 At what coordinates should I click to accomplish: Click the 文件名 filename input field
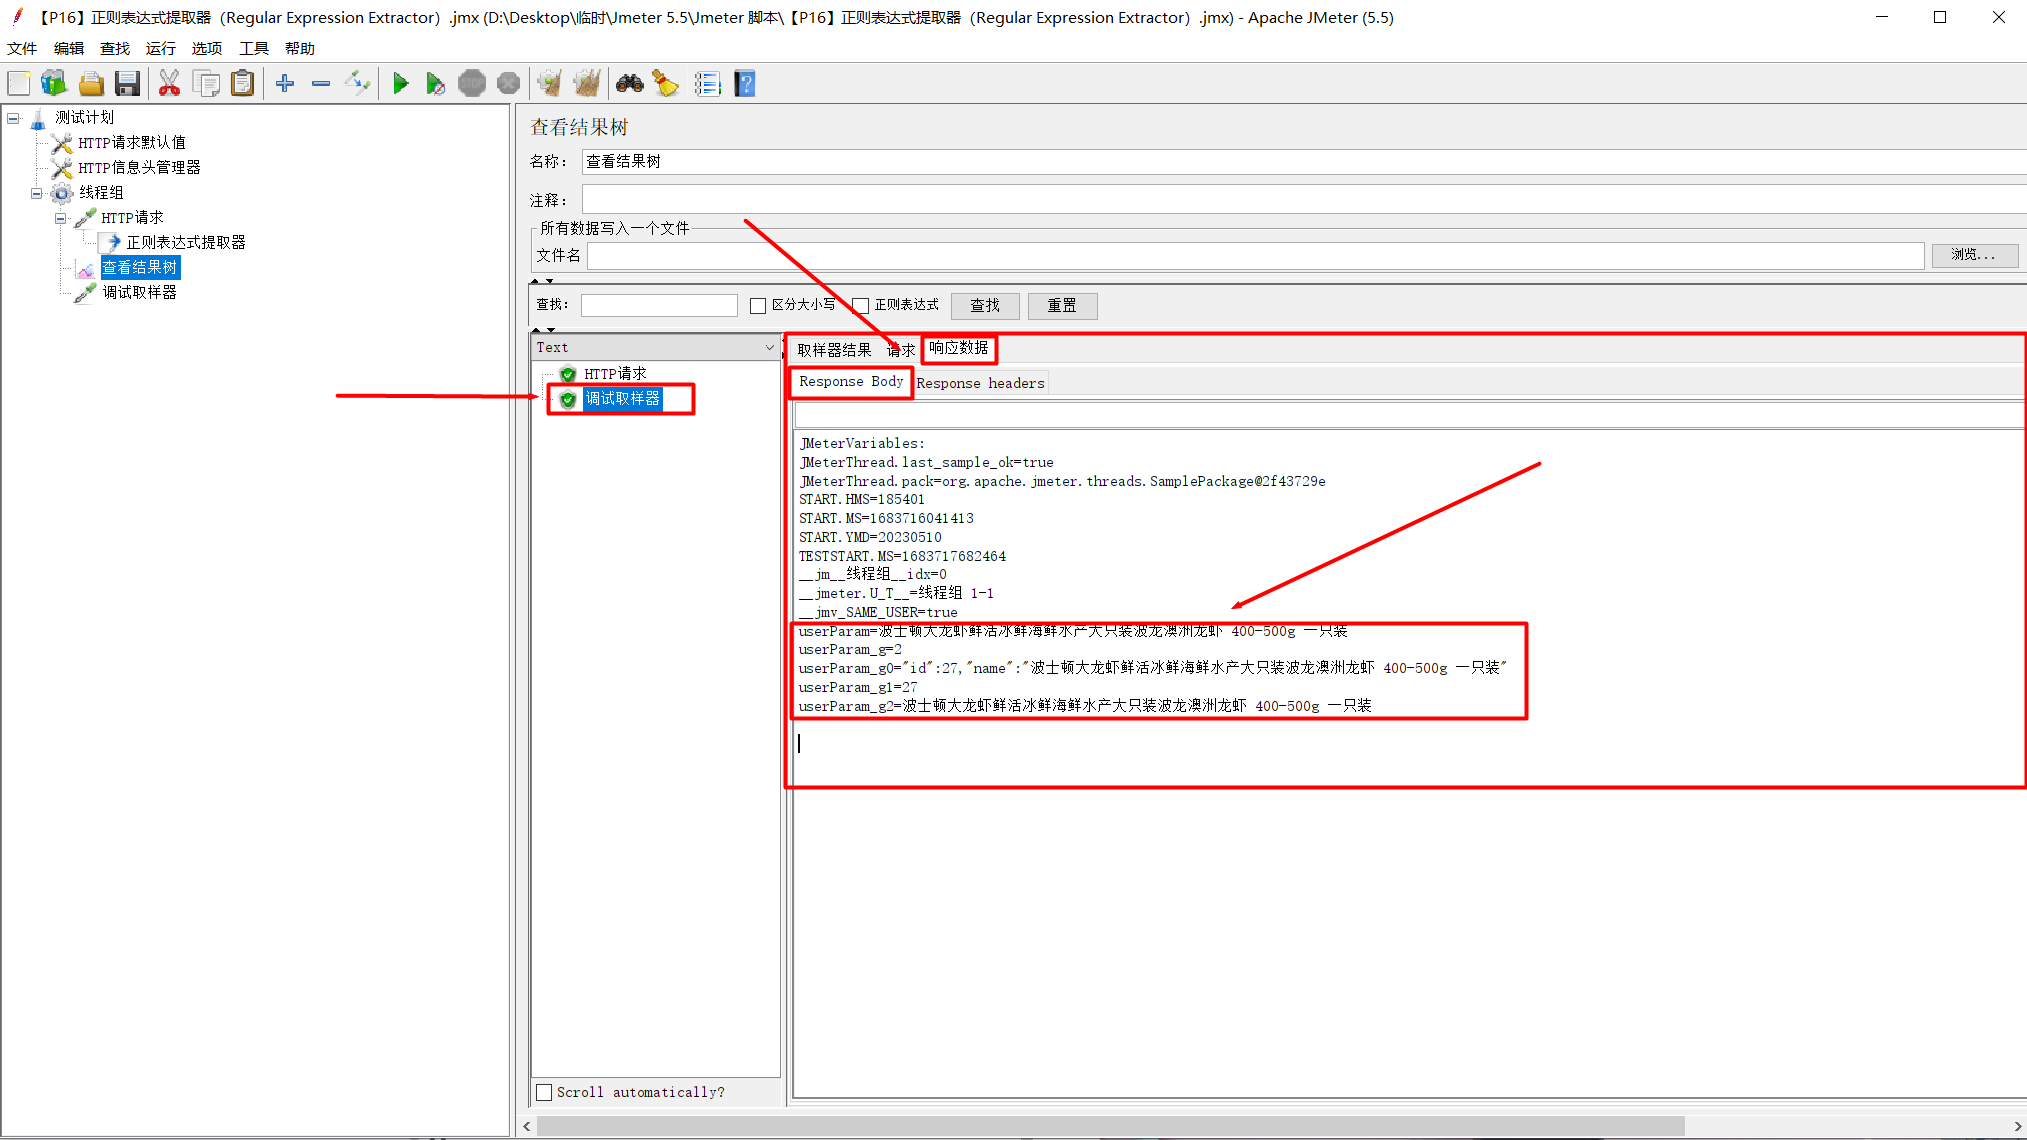pos(1255,256)
